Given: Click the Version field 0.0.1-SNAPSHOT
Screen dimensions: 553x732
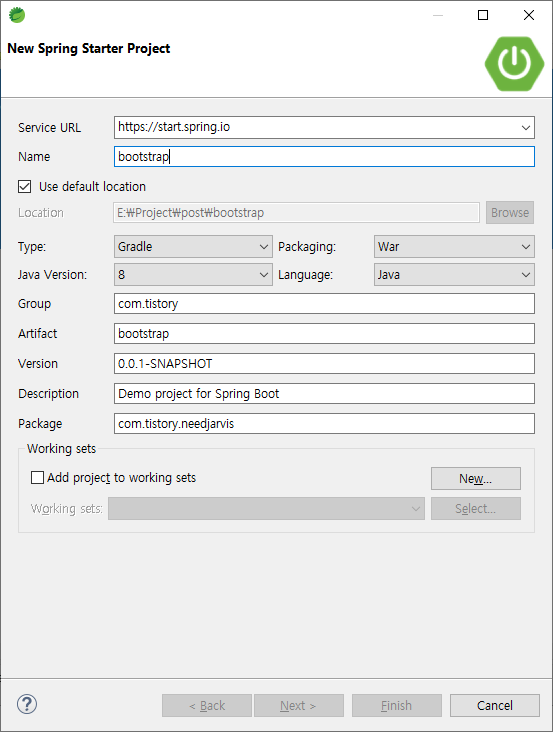Looking at the screenshot, I should tap(324, 364).
